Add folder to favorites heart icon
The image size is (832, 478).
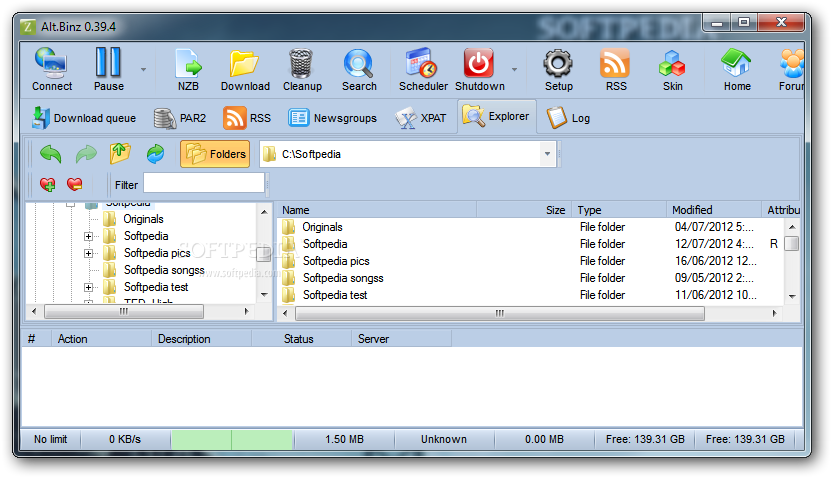pos(47,185)
